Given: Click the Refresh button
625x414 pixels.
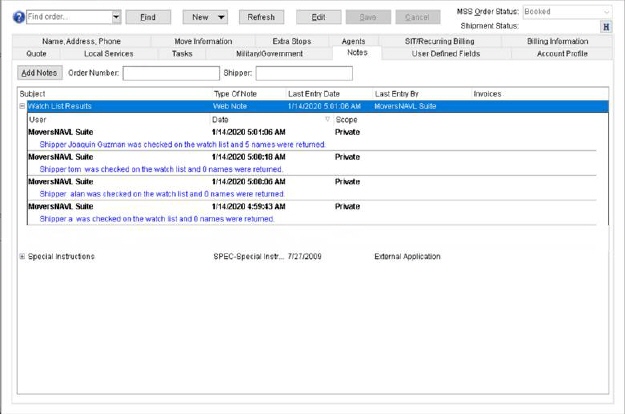Looking at the screenshot, I should [x=261, y=17].
